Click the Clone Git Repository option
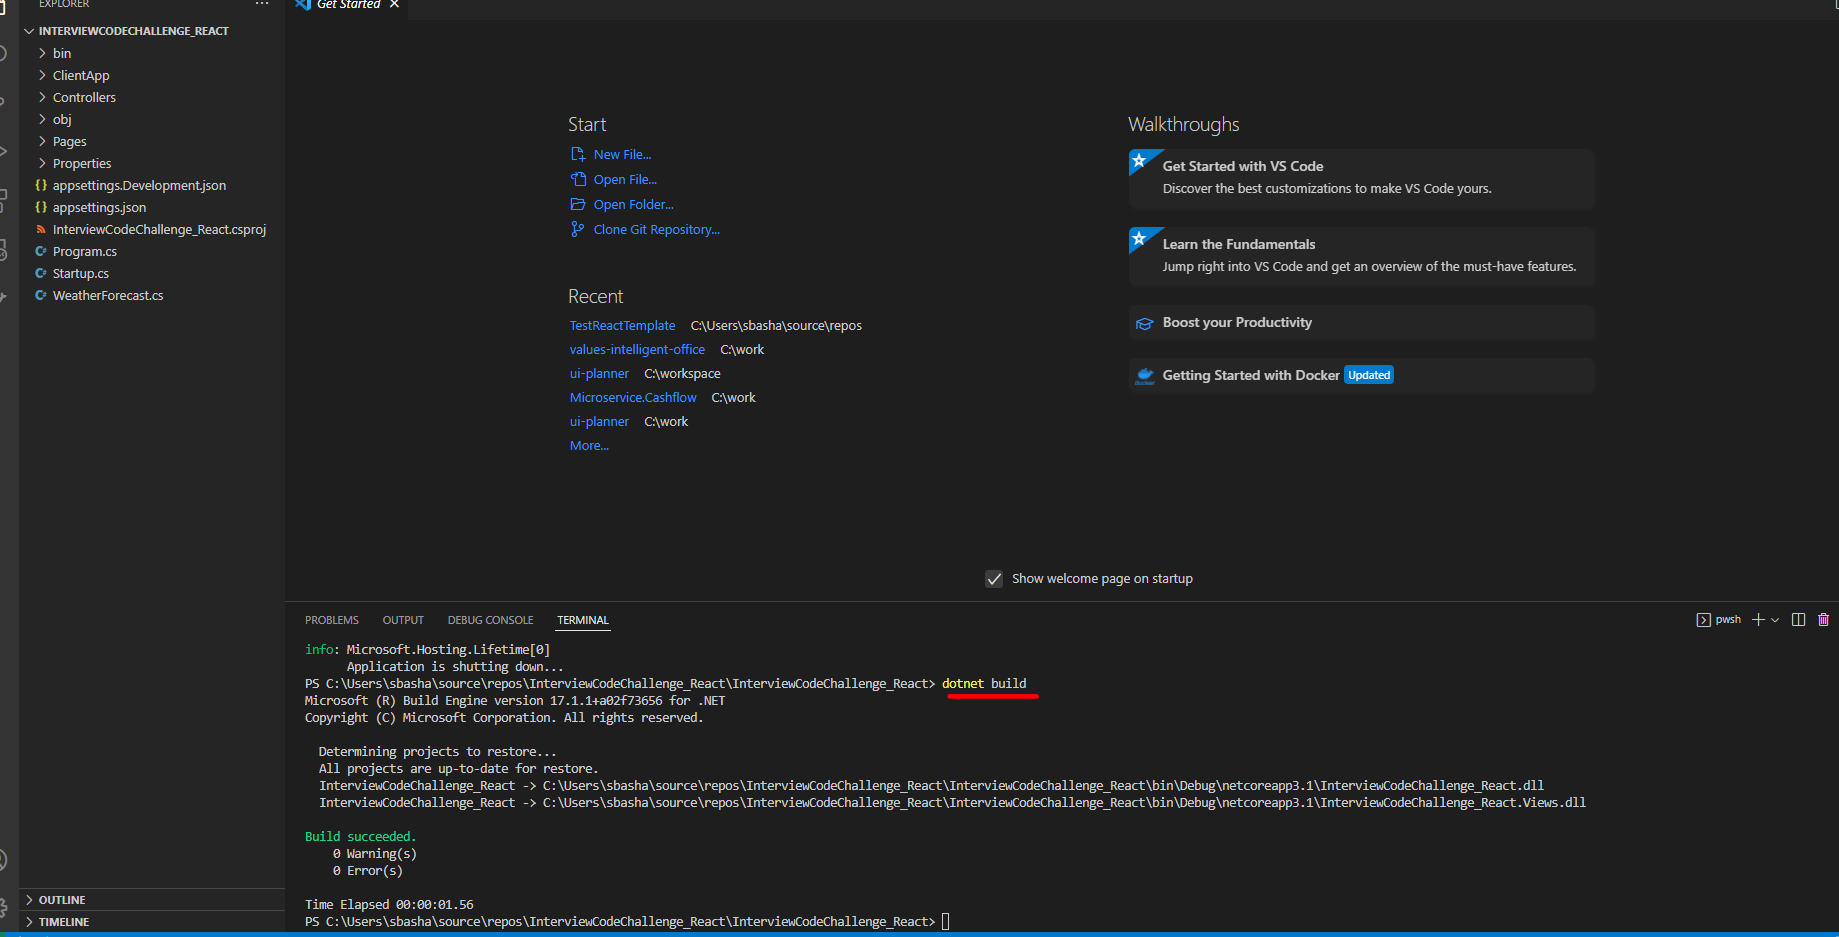The width and height of the screenshot is (1839, 937). pyautogui.click(x=655, y=229)
